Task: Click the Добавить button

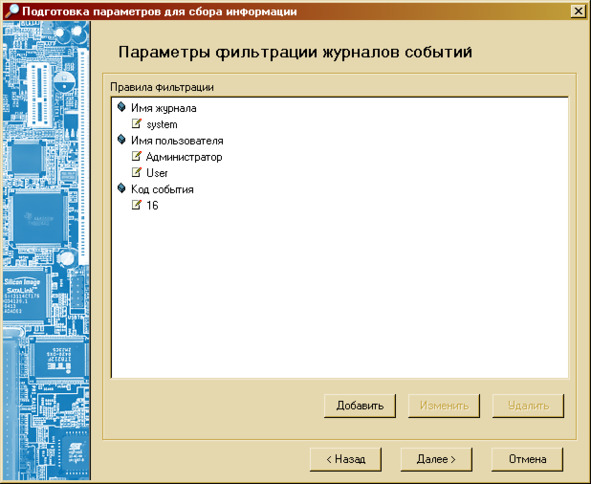Action: [x=360, y=406]
